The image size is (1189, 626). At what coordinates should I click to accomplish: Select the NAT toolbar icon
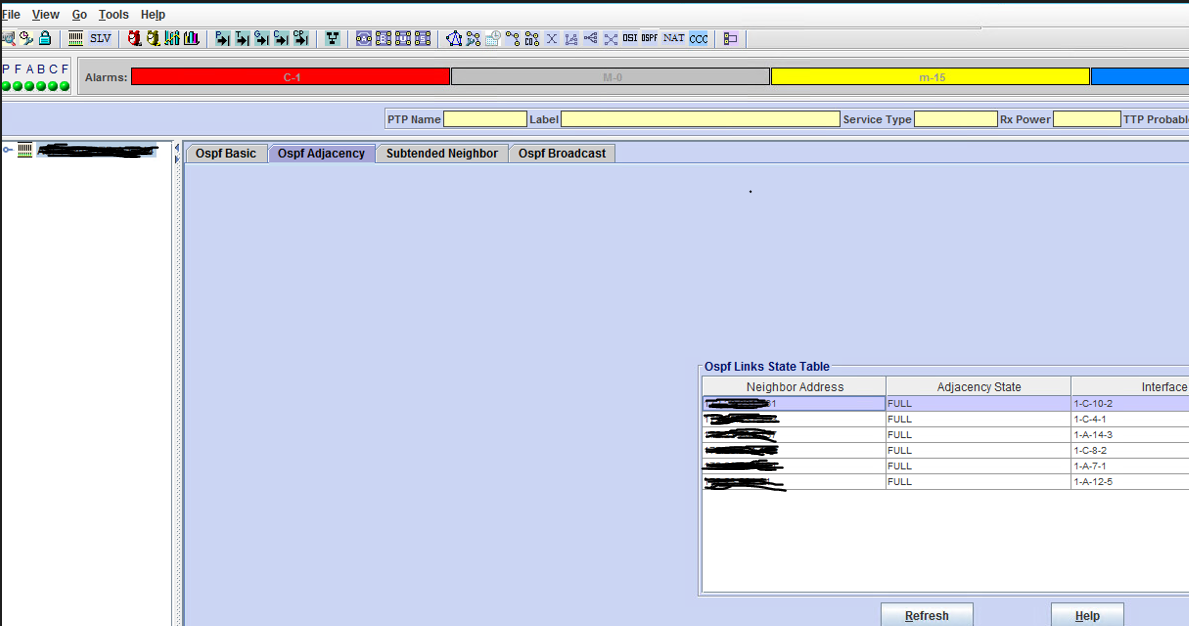pyautogui.click(x=673, y=38)
